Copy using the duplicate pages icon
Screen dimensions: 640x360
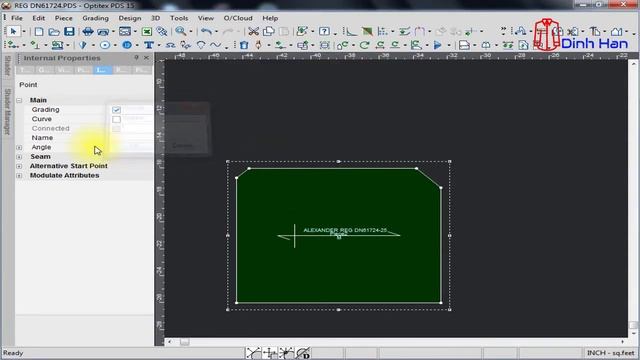[269, 31]
